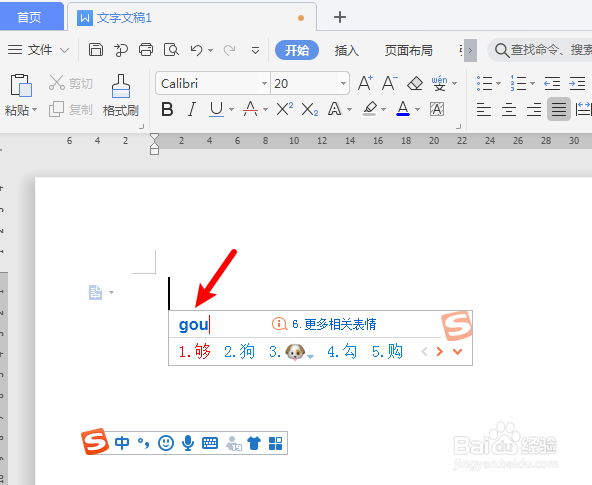Screen dimensions: 592x485
Task: Set center text alignment
Action: (x=509, y=109)
